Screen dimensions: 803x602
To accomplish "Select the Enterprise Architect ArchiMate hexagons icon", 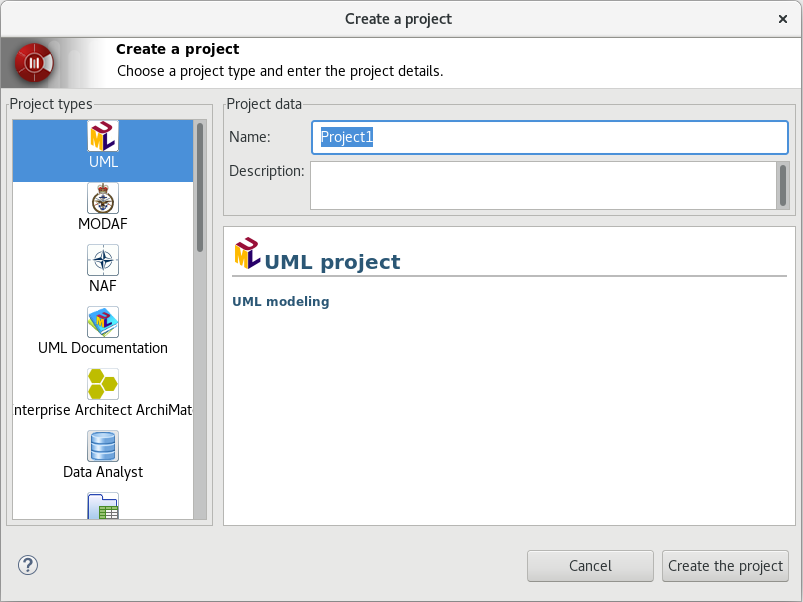I will tap(102, 384).
